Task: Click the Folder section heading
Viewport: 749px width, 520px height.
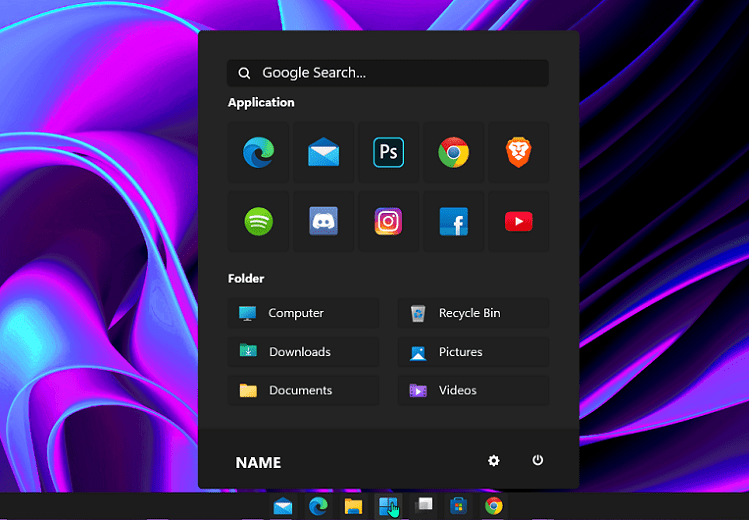Action: [x=246, y=278]
